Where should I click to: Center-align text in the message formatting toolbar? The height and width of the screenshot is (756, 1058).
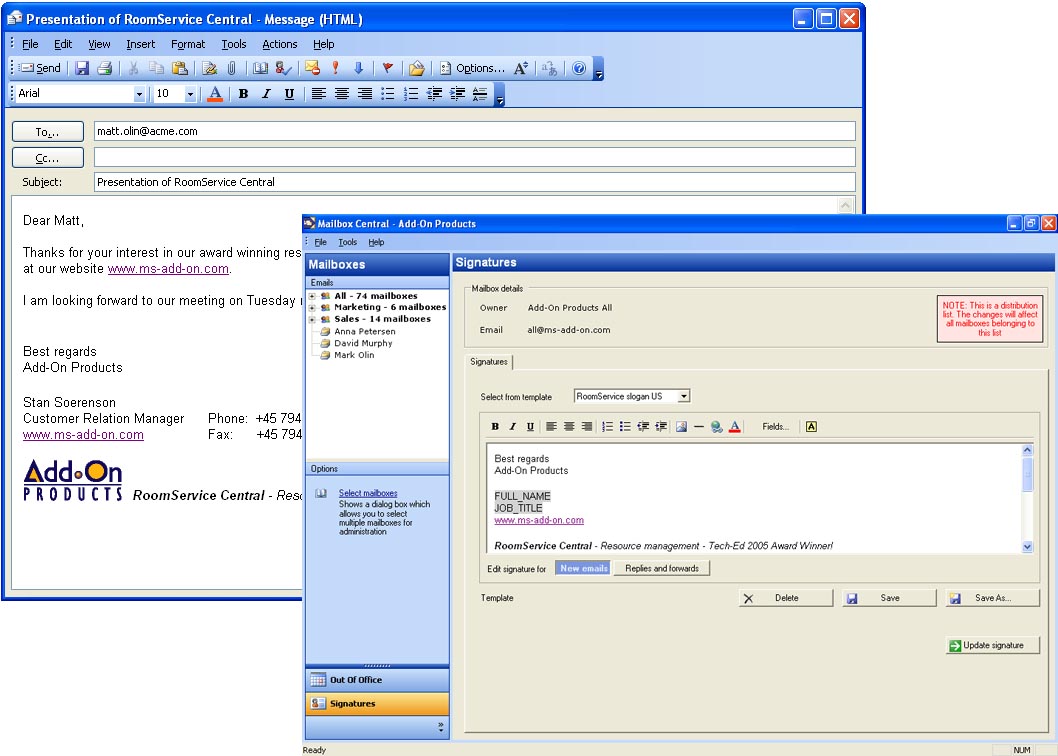(x=342, y=94)
